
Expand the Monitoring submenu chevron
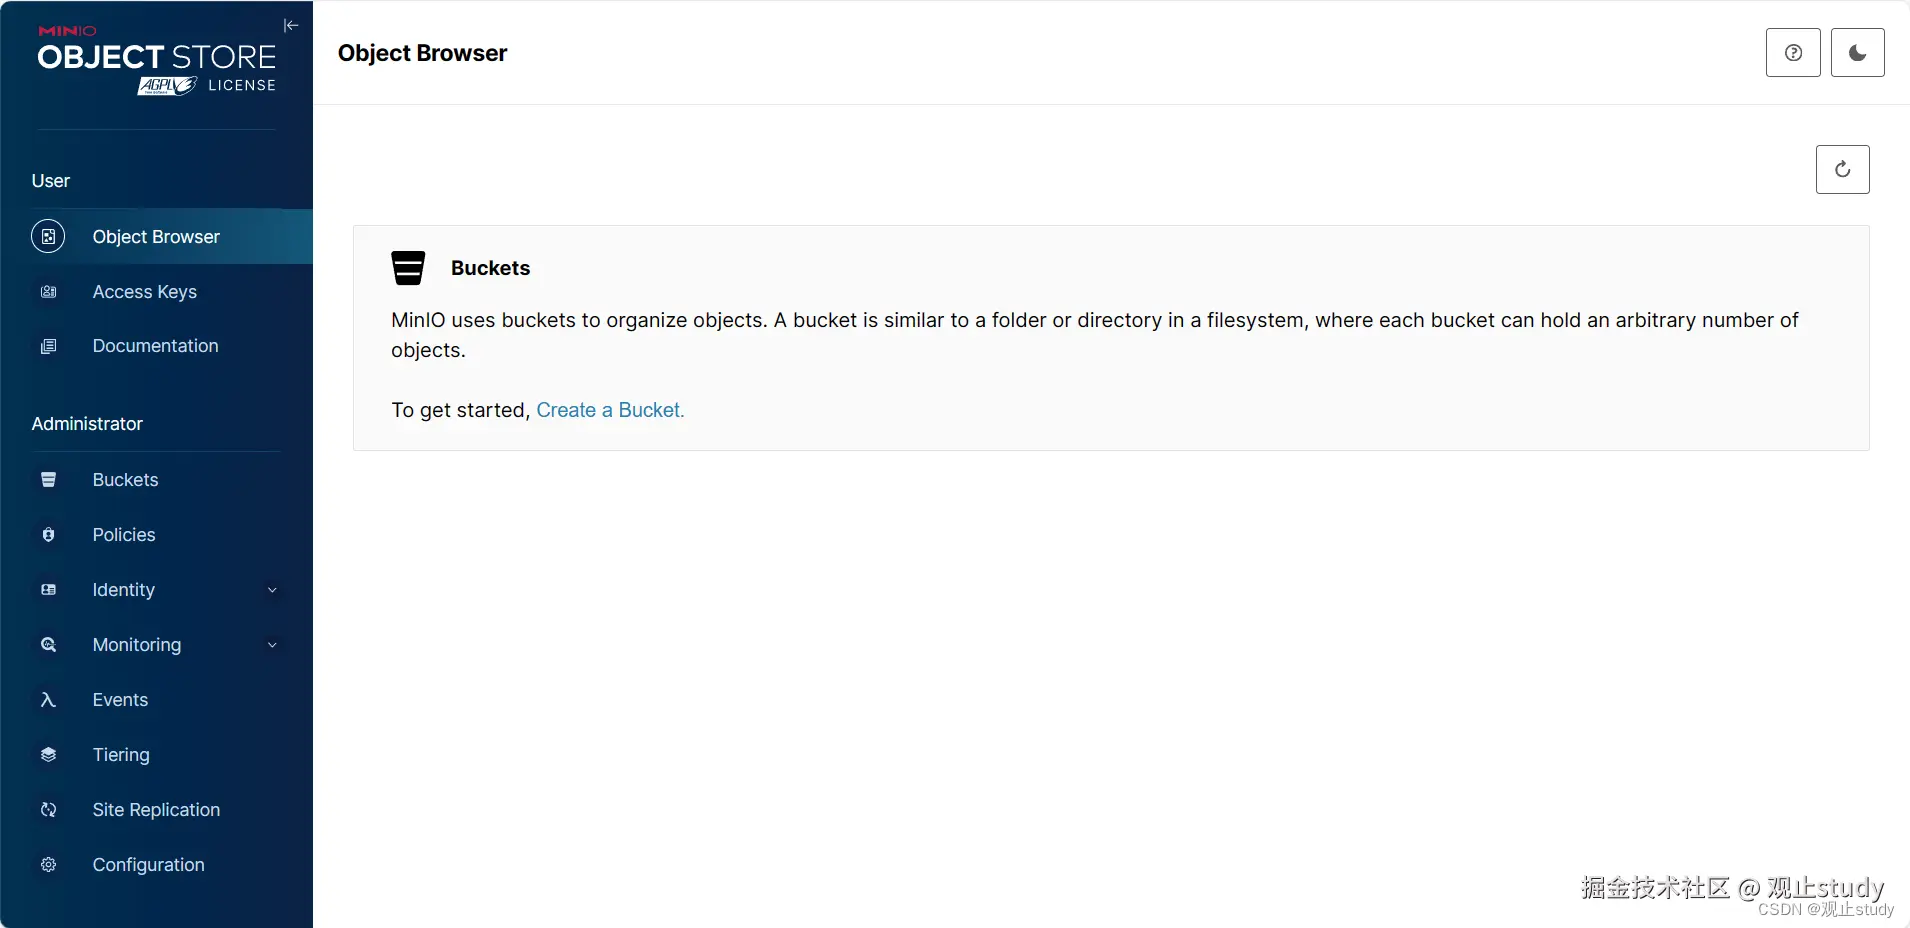[x=272, y=645]
